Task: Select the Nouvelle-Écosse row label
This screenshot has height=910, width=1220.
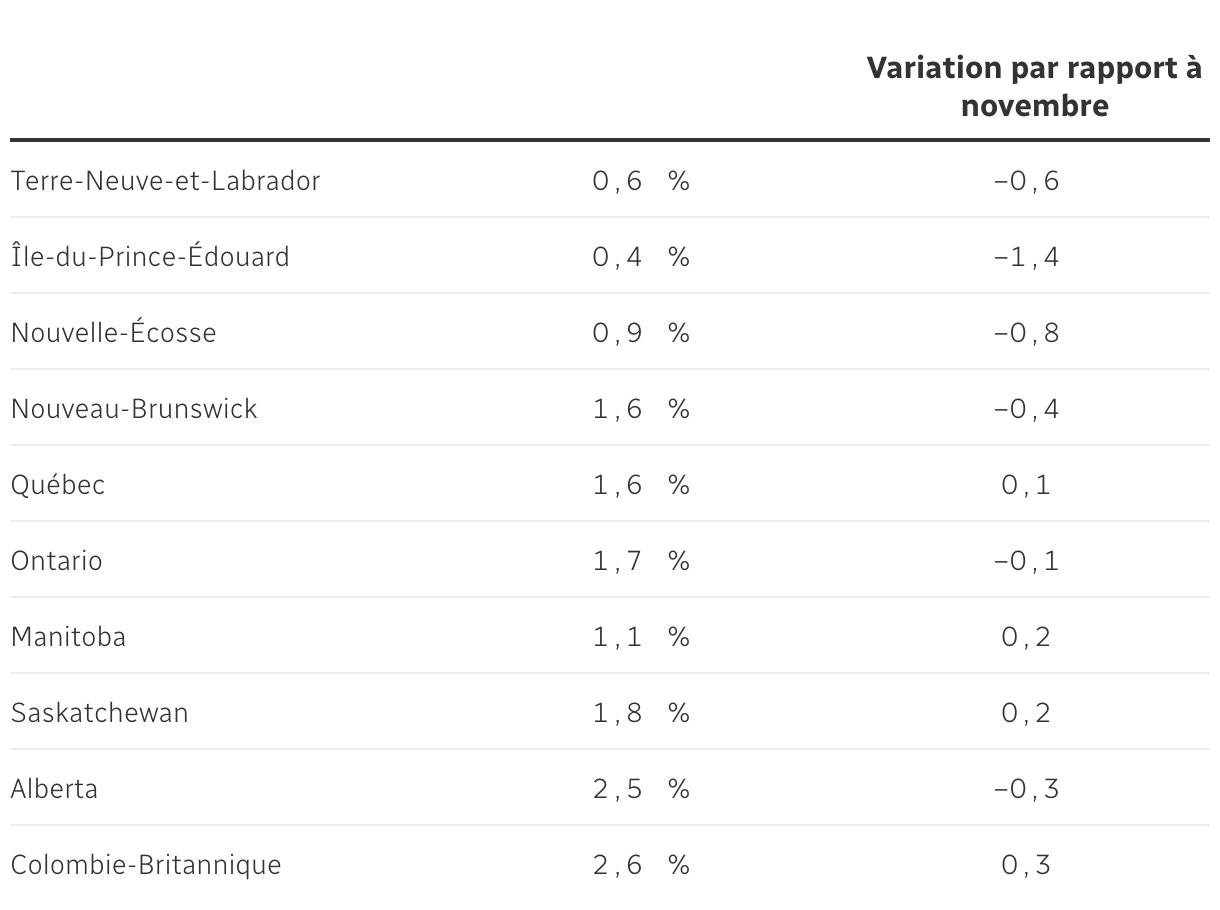Action: tap(113, 333)
